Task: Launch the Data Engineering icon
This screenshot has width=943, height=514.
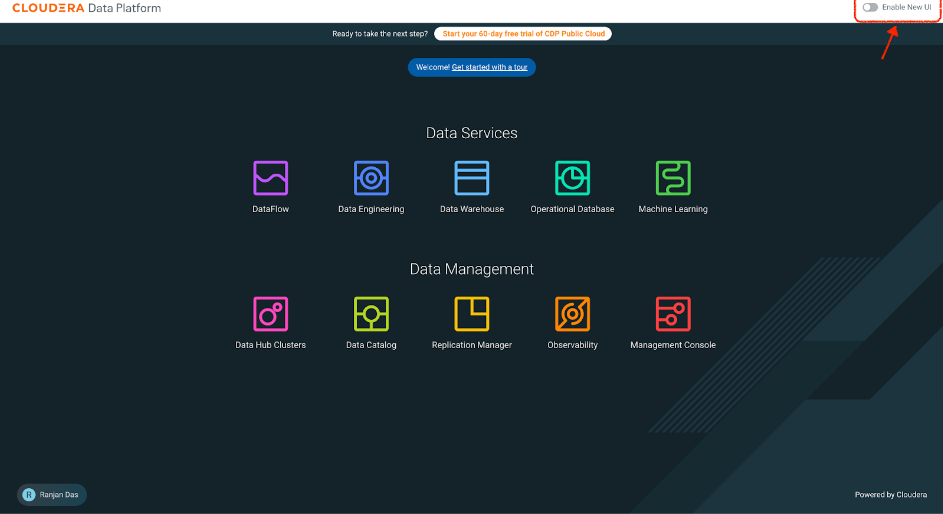Action: pyautogui.click(x=371, y=178)
